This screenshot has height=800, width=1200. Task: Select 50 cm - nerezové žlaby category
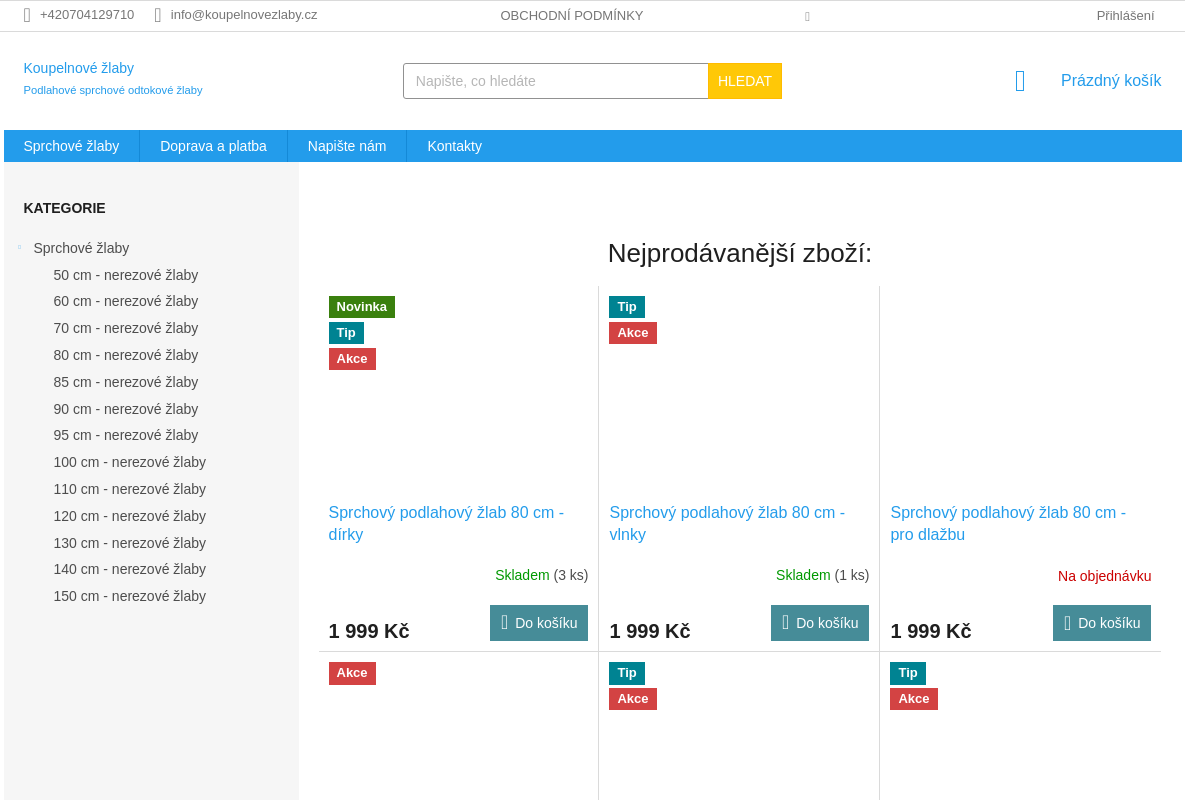pyautogui.click(x=126, y=275)
